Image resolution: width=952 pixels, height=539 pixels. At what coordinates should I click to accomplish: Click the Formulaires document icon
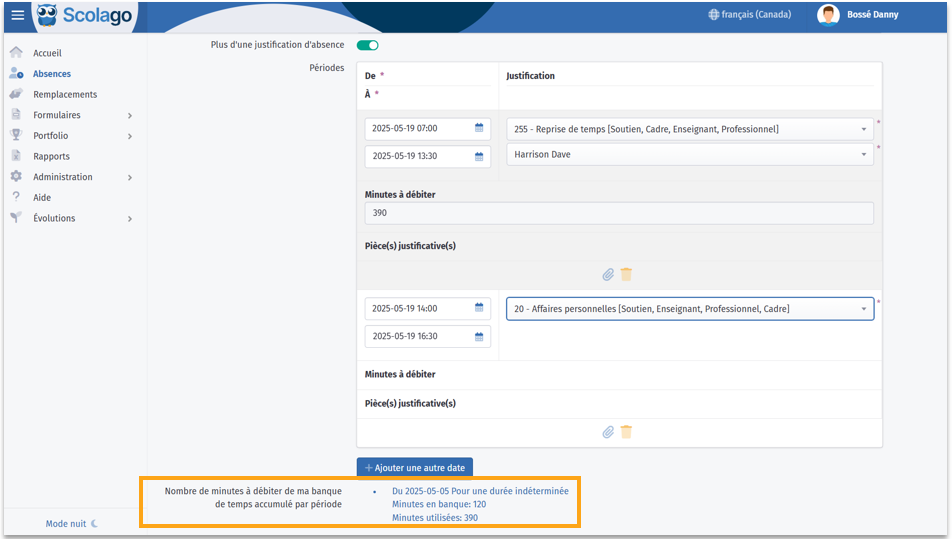click(16, 114)
